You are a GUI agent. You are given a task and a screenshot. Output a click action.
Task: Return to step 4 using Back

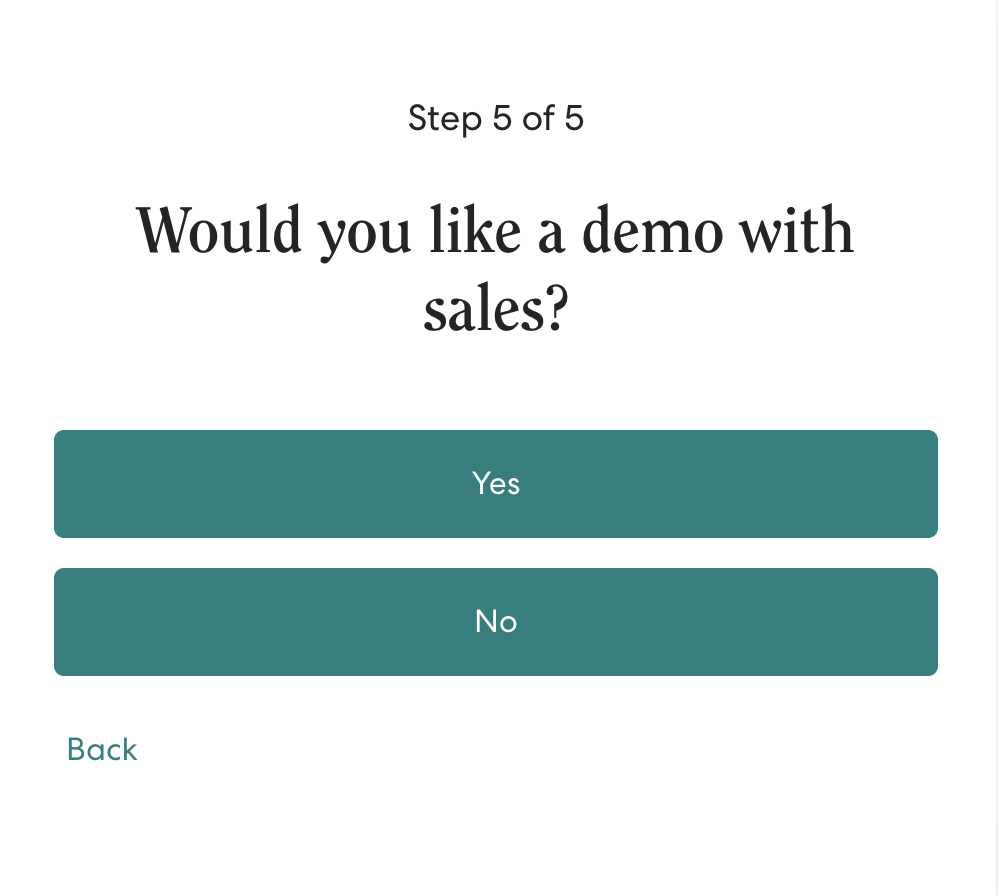point(102,749)
